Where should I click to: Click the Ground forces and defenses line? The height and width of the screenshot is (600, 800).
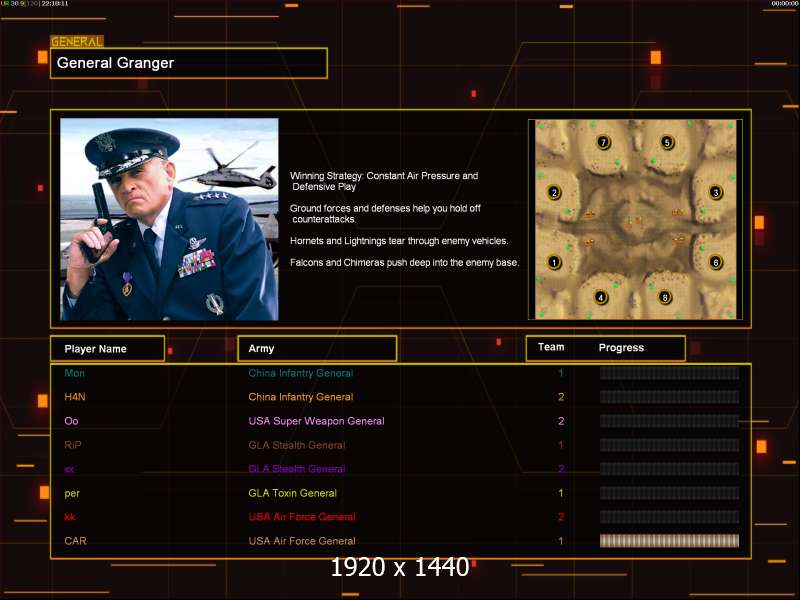pyautogui.click(x=385, y=214)
